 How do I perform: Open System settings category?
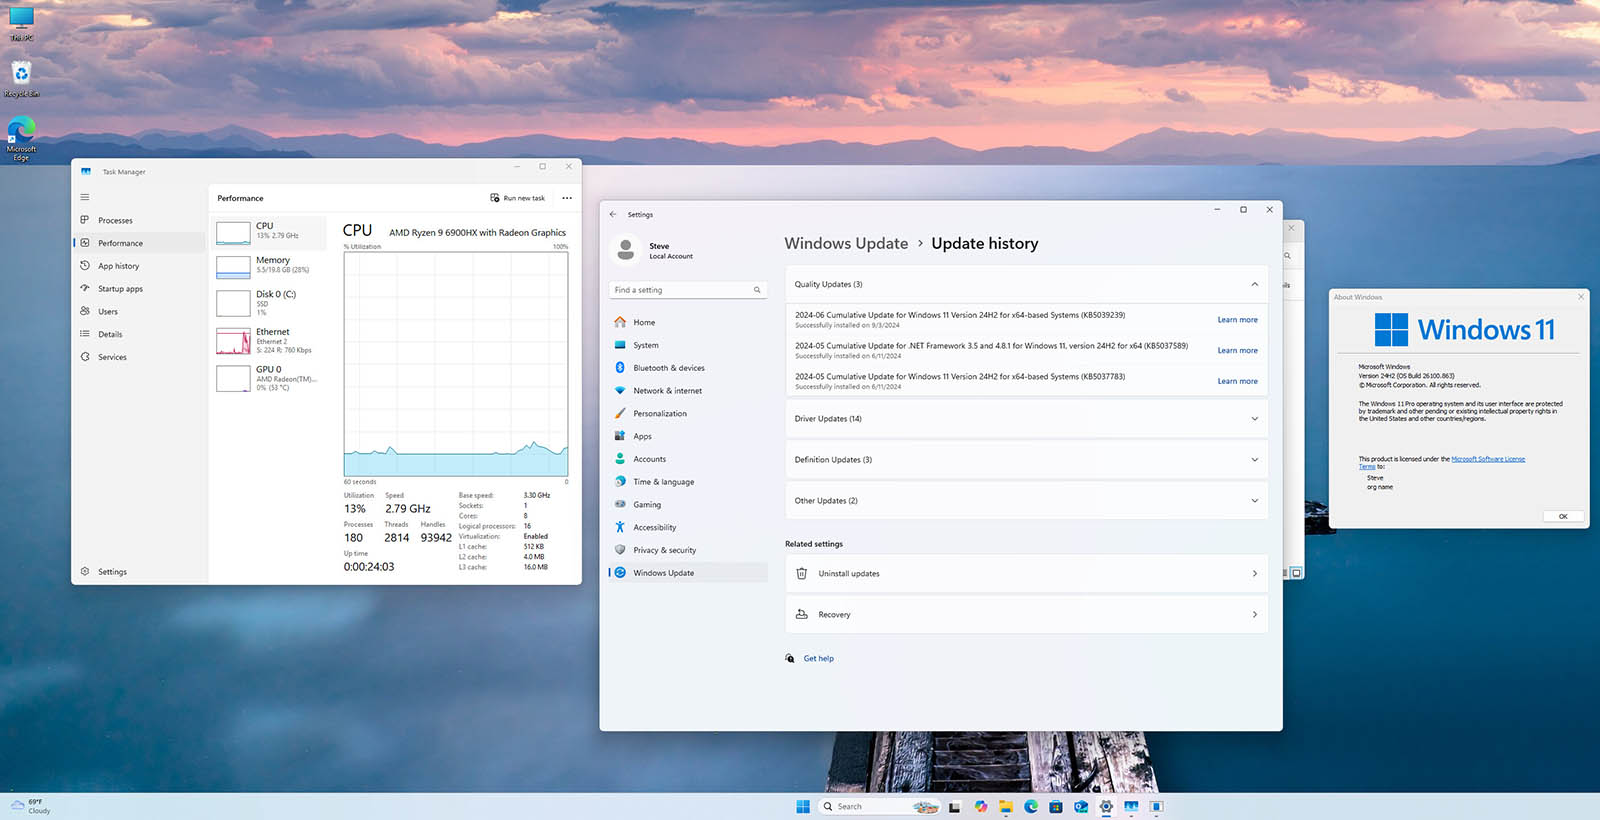688,345
